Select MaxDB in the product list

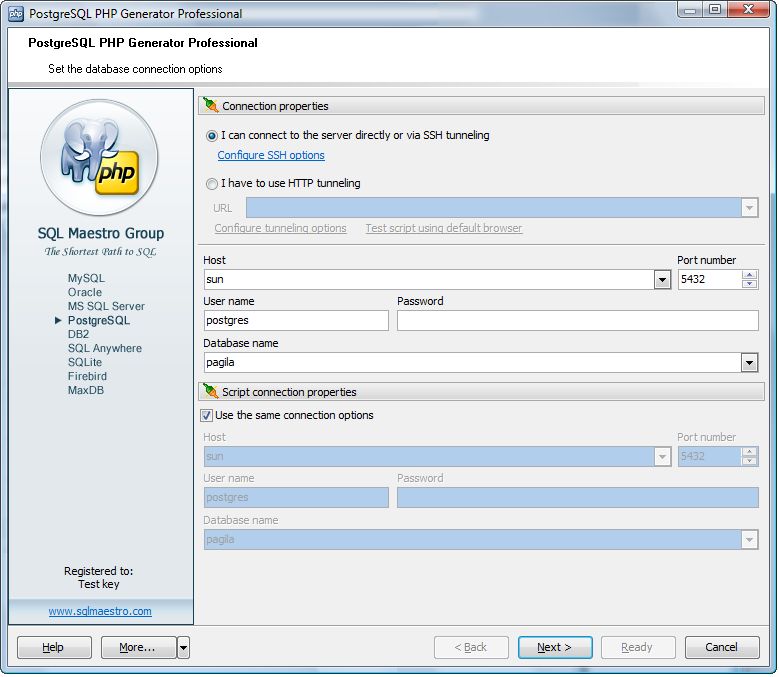coord(86,390)
